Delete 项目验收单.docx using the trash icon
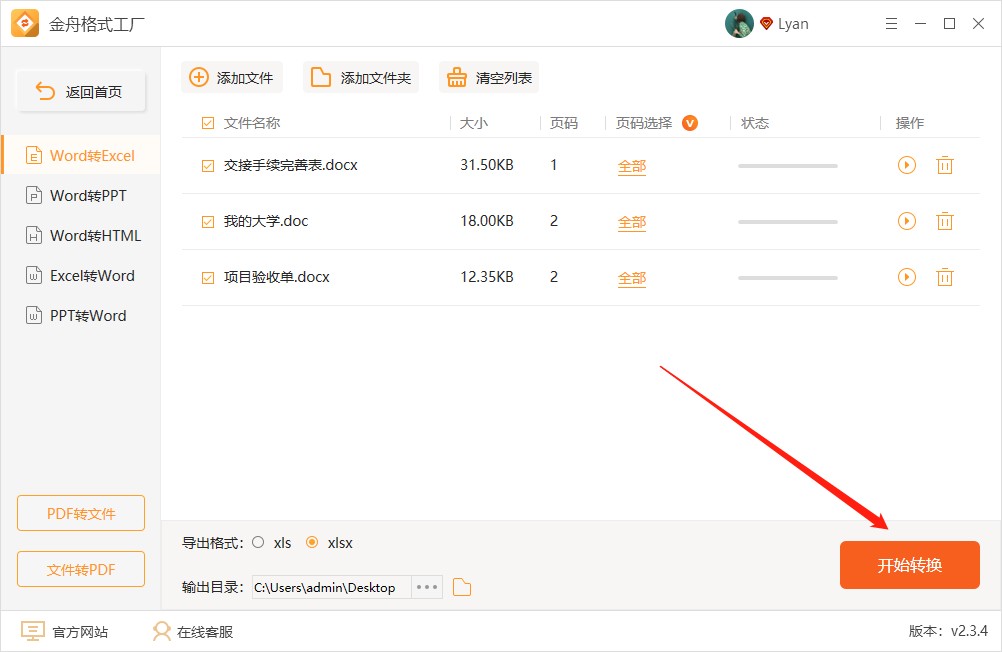Viewport: 1002px width, 652px height. coord(944,277)
